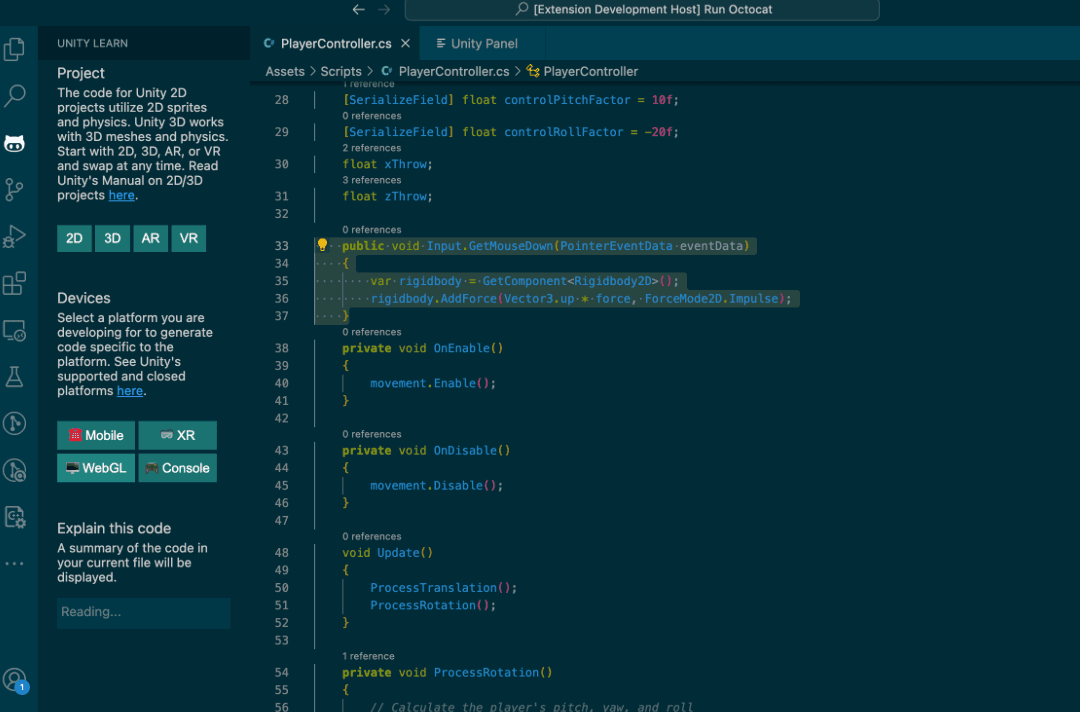This screenshot has height=712, width=1080.
Task: Open the Extensions marketplace view
Action: [15, 284]
